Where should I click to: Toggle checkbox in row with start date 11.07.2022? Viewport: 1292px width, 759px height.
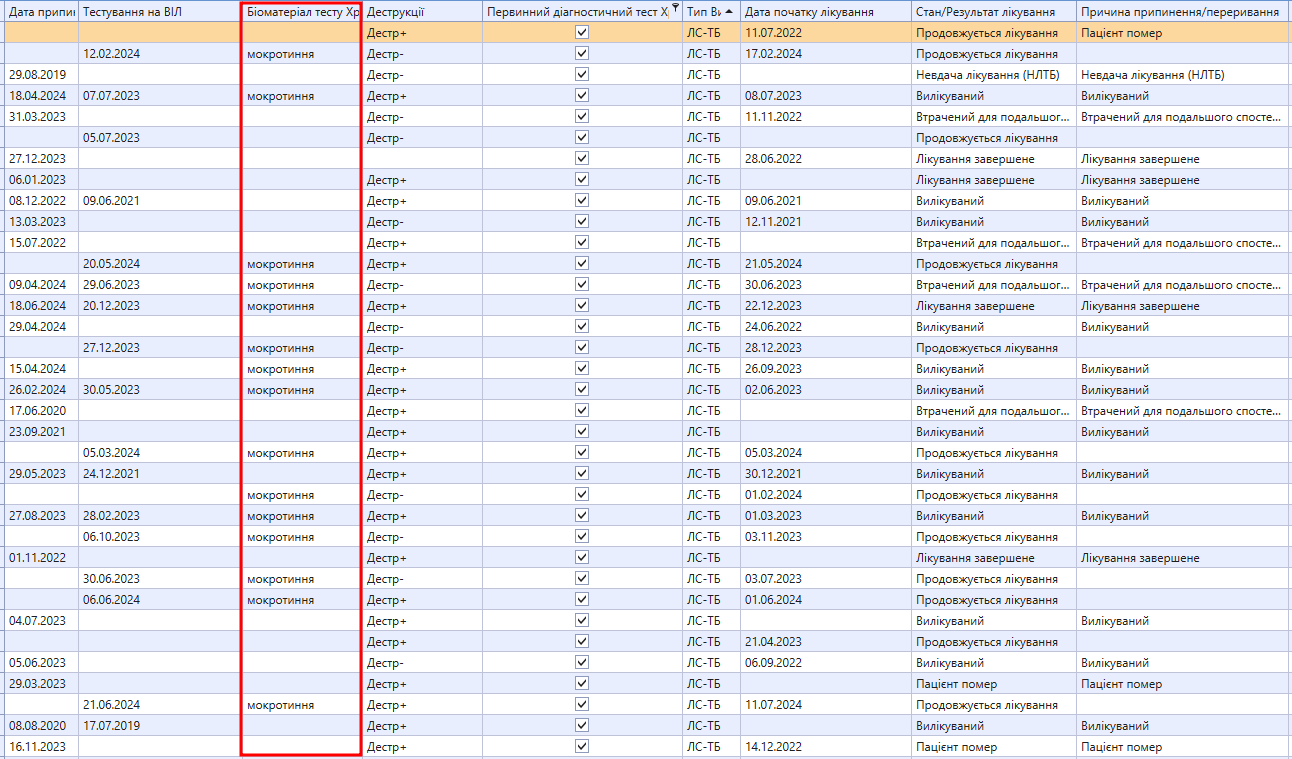(582, 32)
